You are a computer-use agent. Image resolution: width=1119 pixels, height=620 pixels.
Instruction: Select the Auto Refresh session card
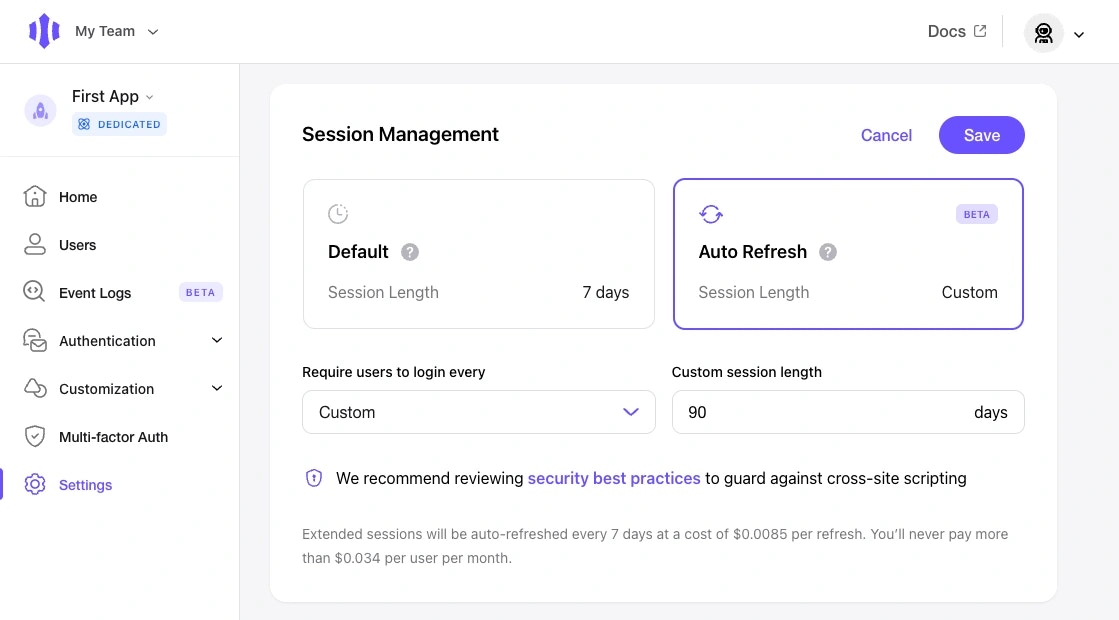click(848, 254)
